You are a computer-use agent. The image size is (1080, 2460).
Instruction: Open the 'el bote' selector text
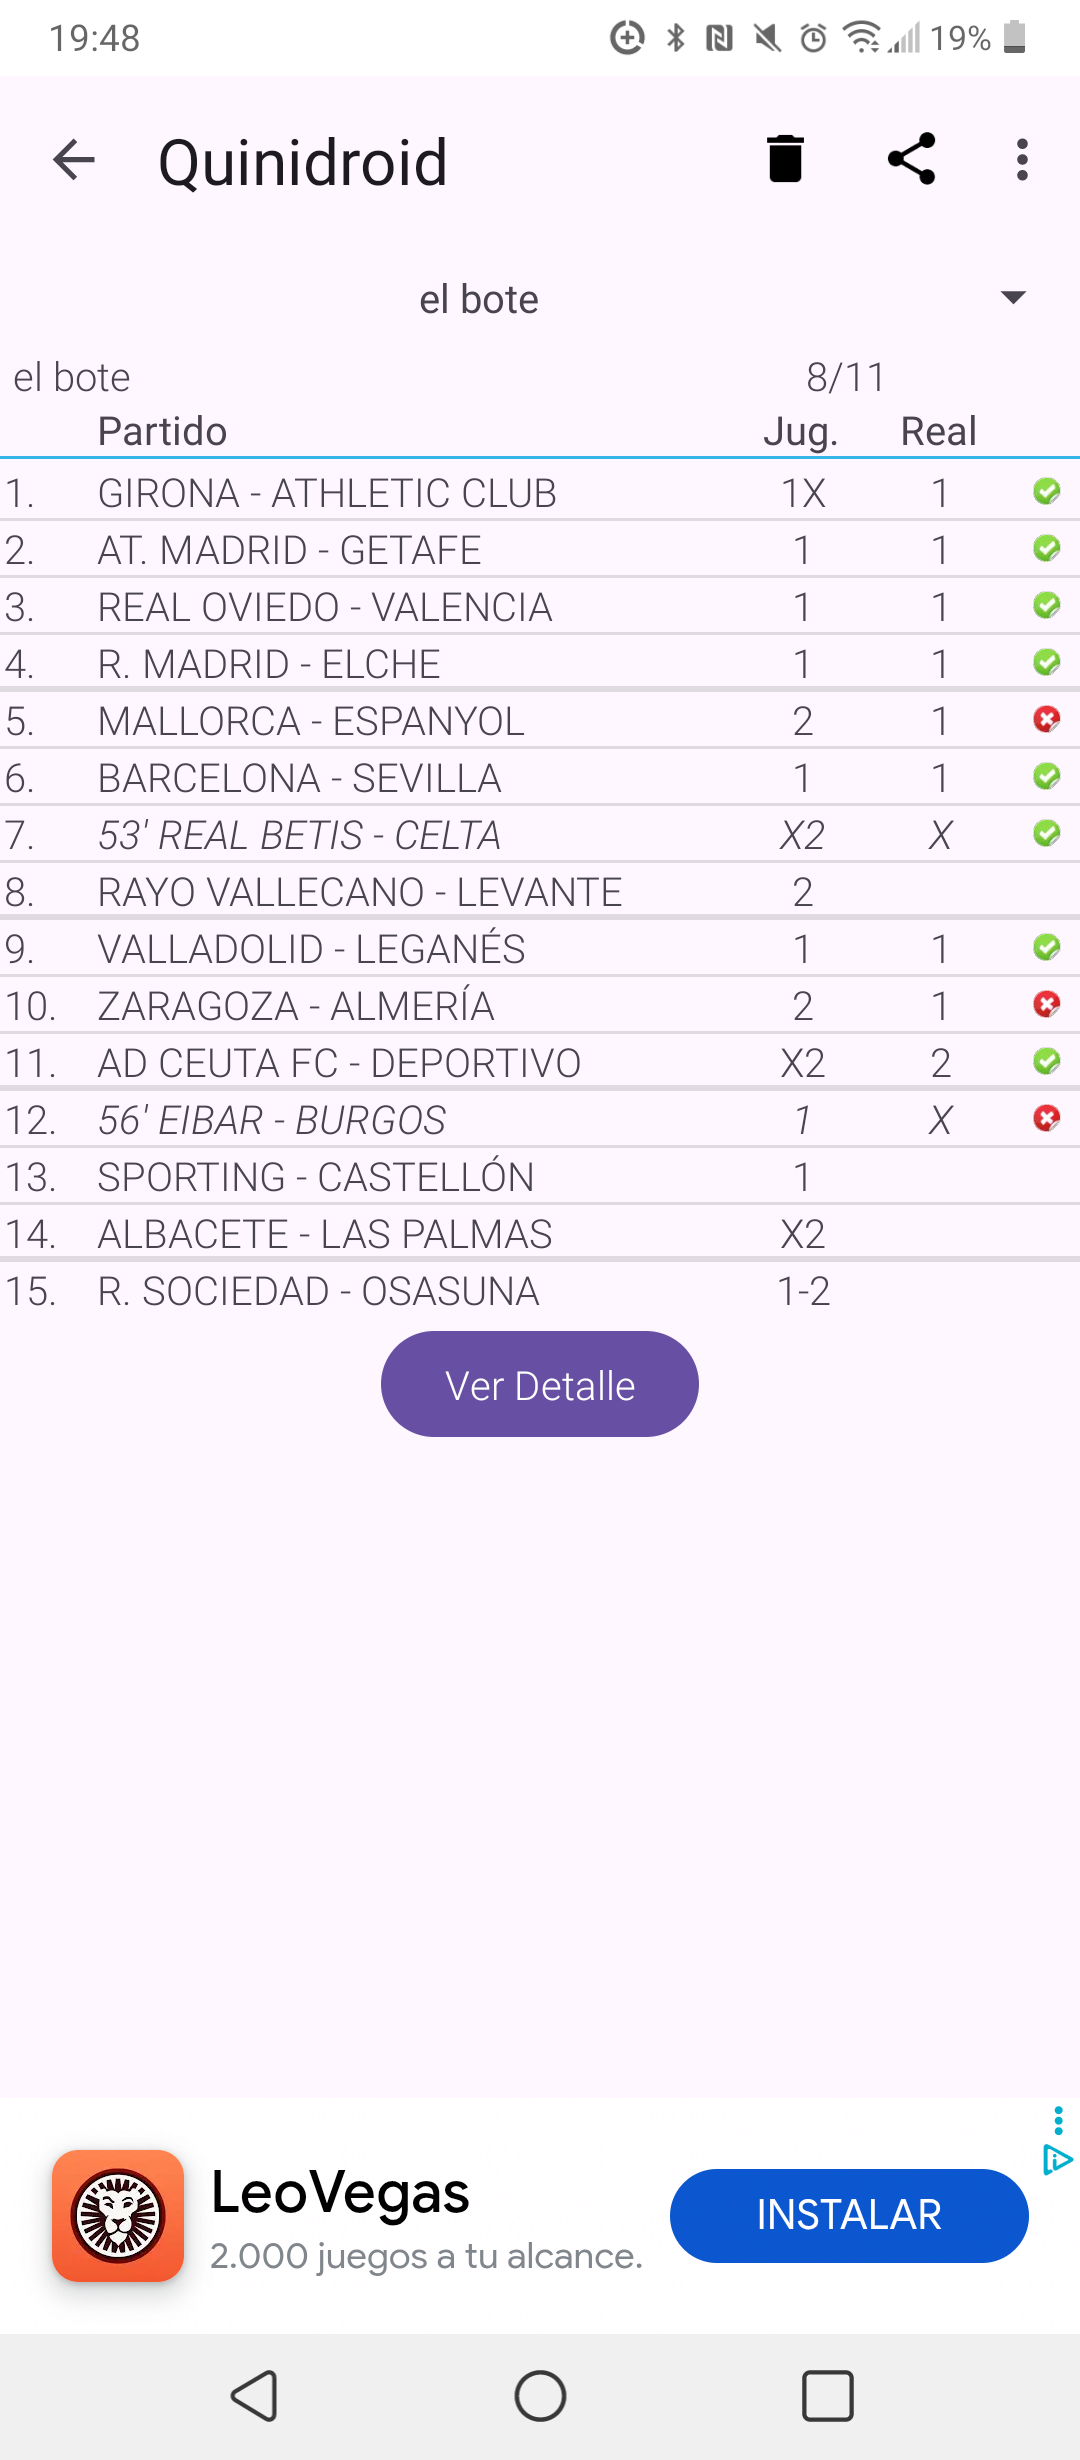[x=478, y=299]
